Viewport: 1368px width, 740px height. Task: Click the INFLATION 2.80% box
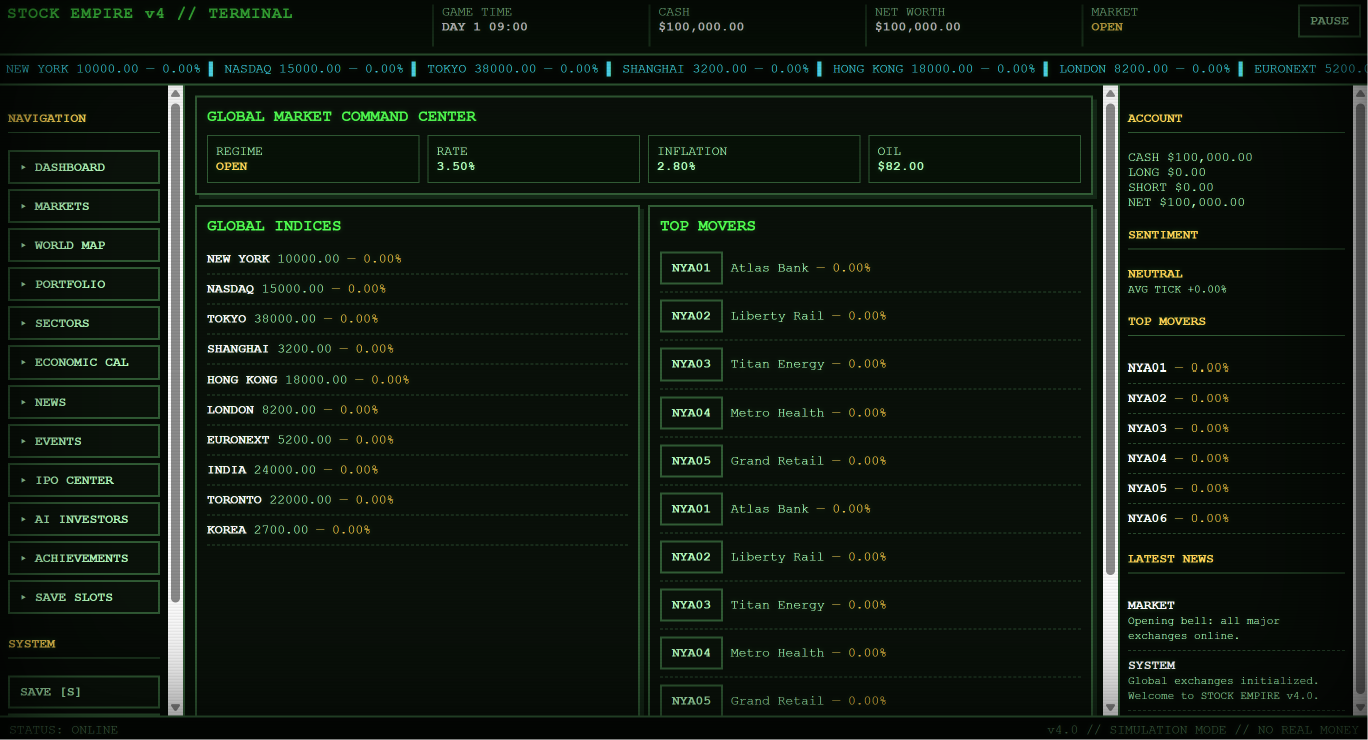point(754,159)
